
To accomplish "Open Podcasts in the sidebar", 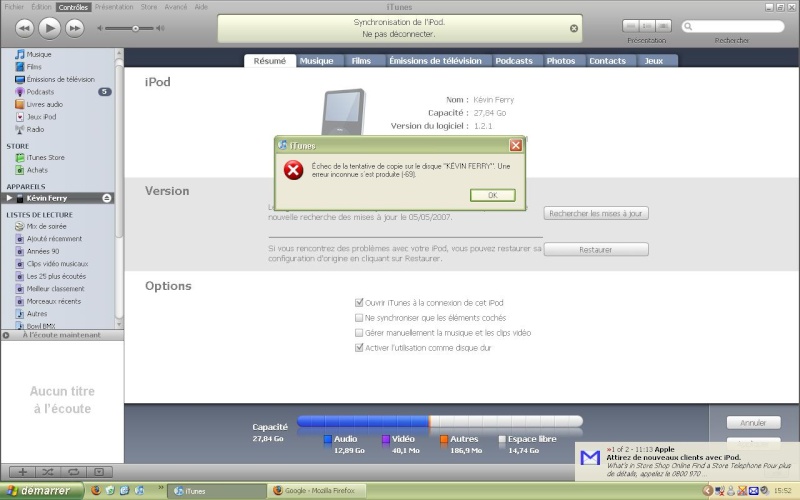I will pos(40,92).
